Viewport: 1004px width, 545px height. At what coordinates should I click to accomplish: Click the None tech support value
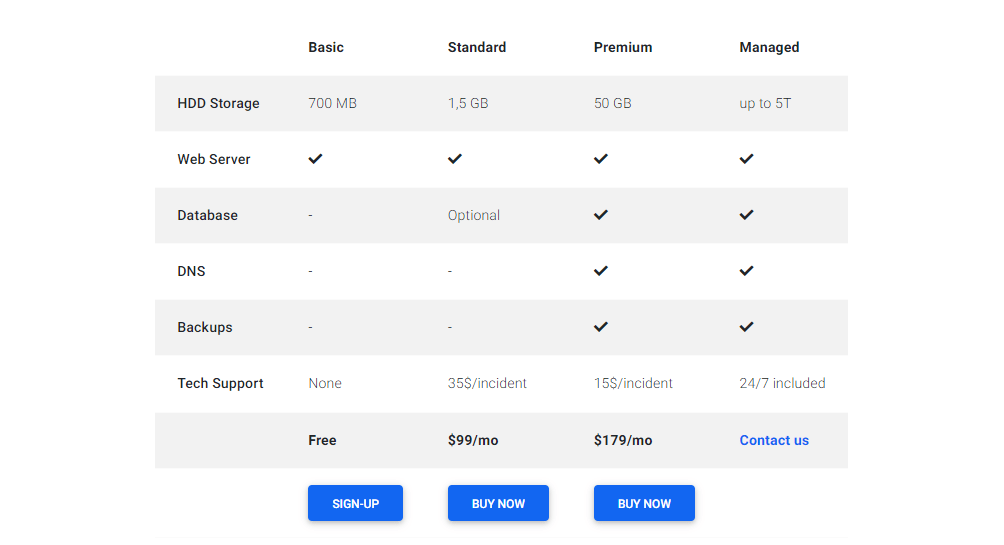click(x=325, y=383)
